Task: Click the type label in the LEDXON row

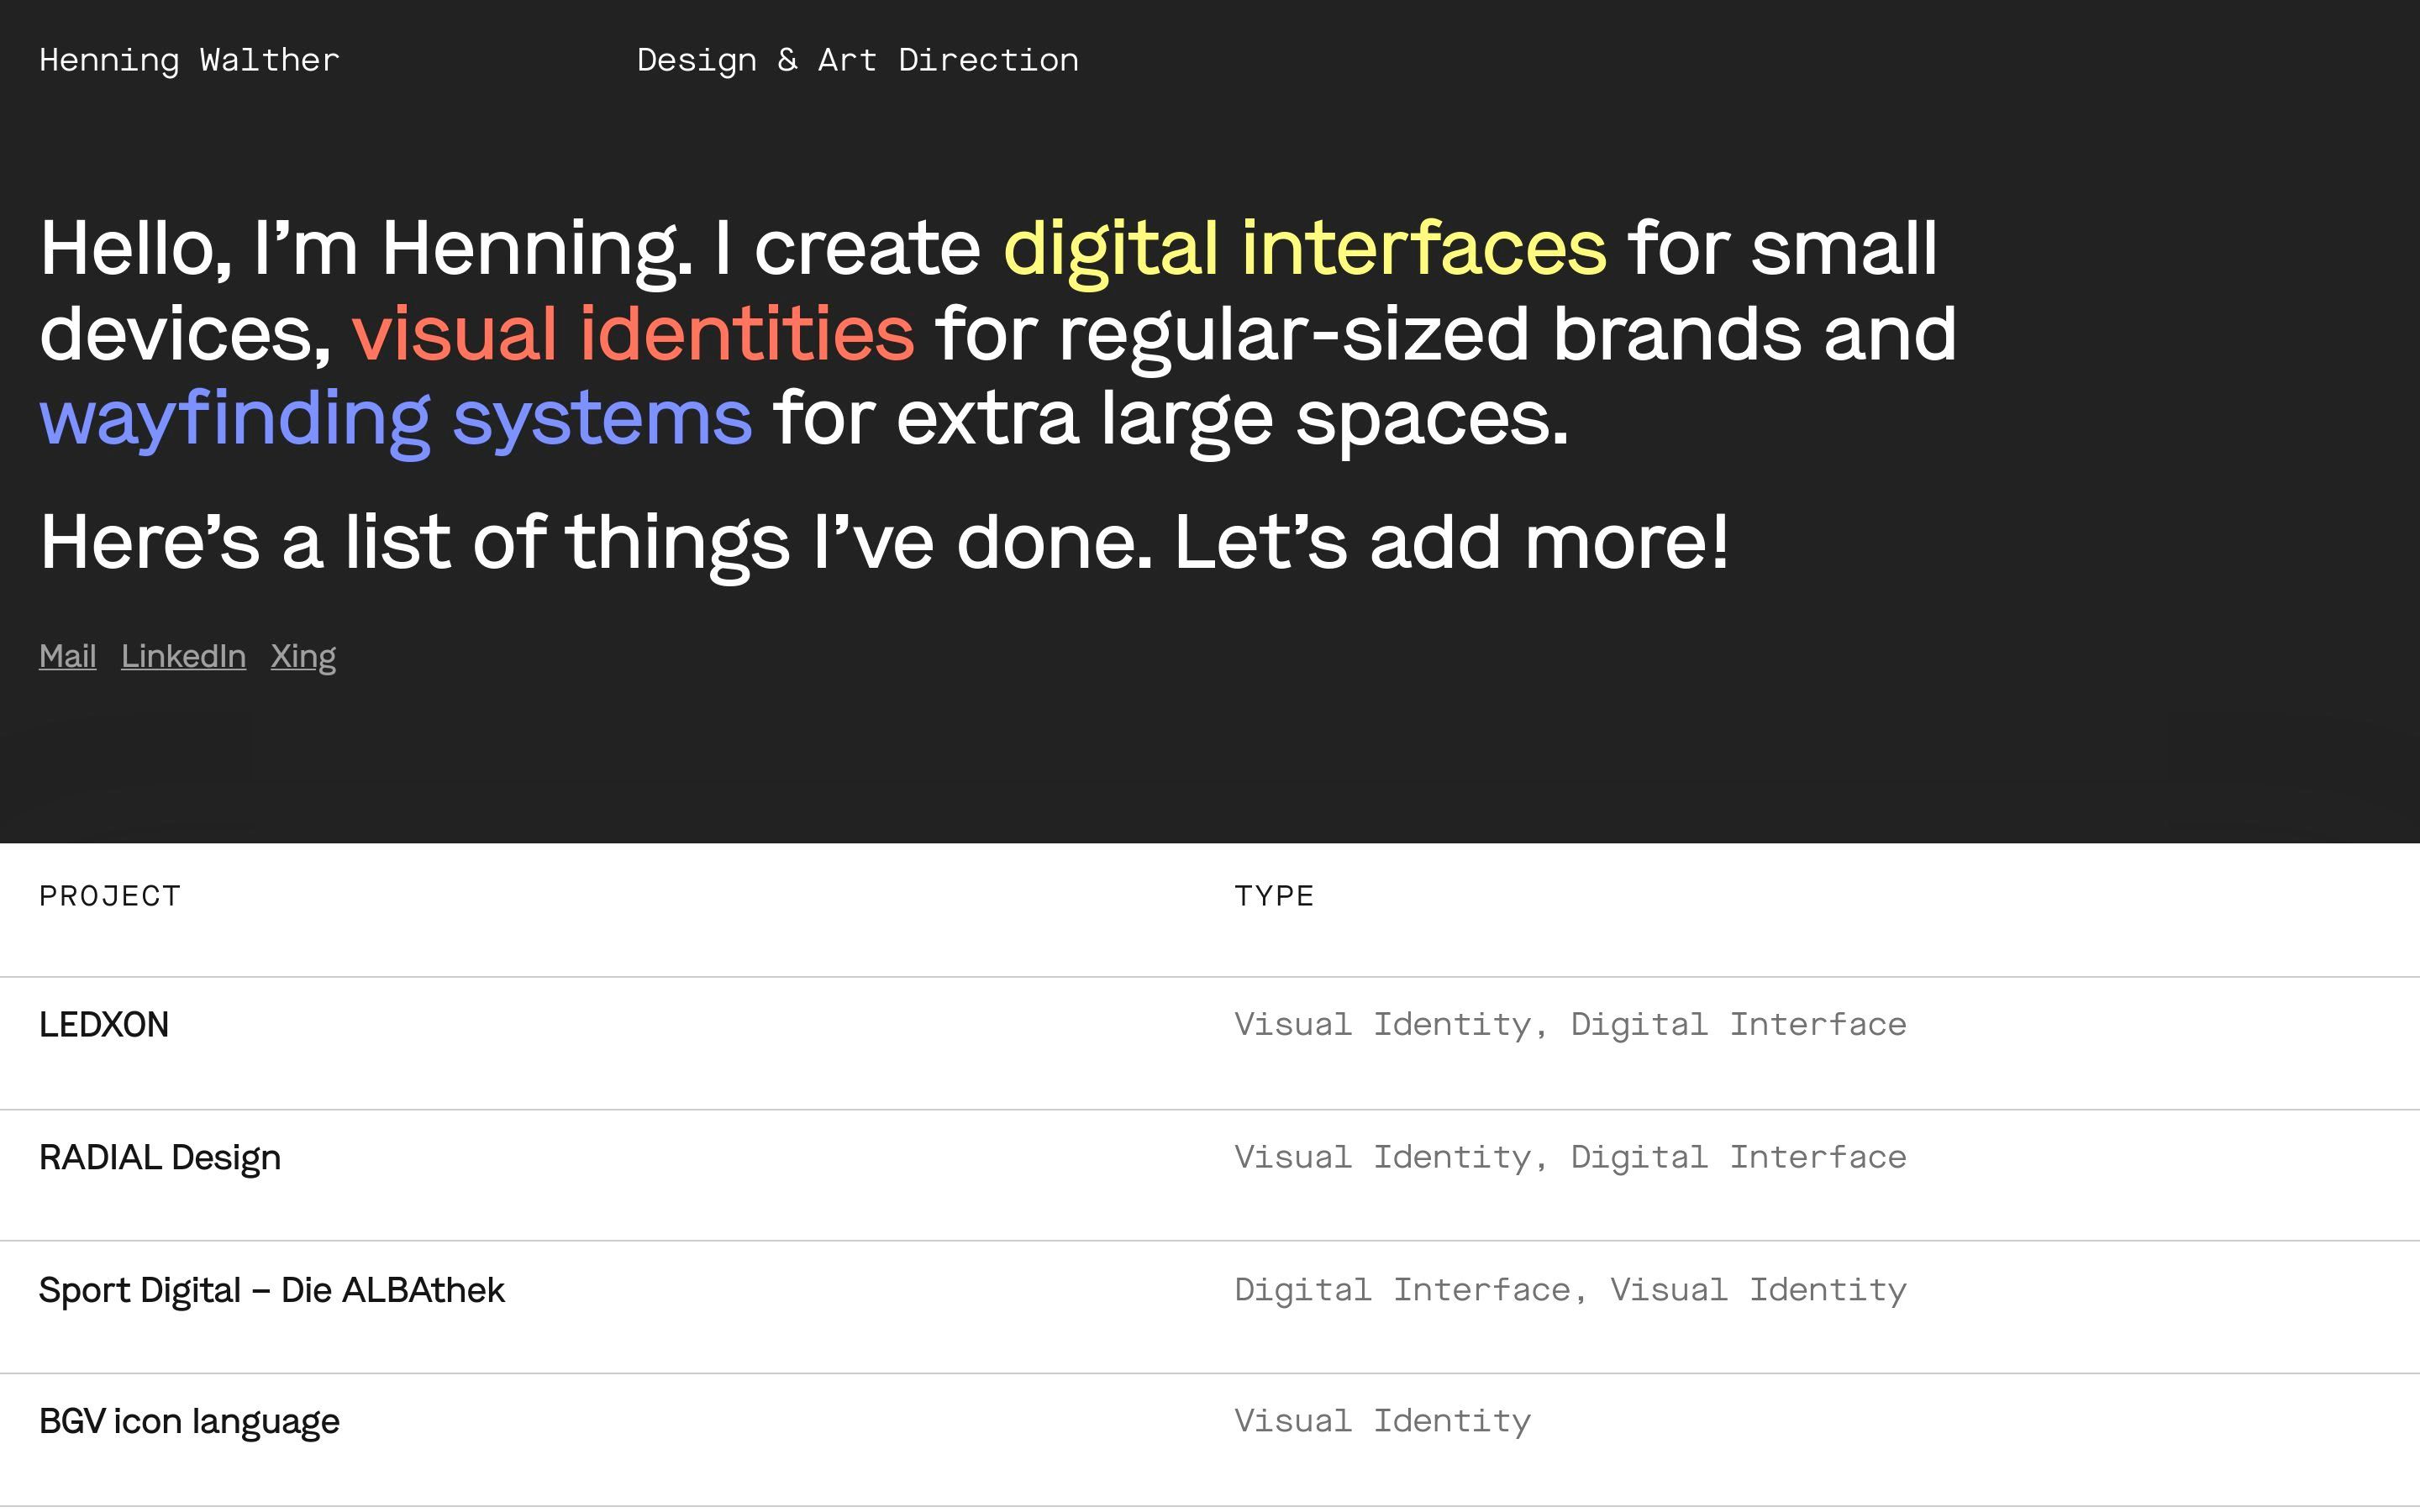Action: [x=1570, y=1025]
